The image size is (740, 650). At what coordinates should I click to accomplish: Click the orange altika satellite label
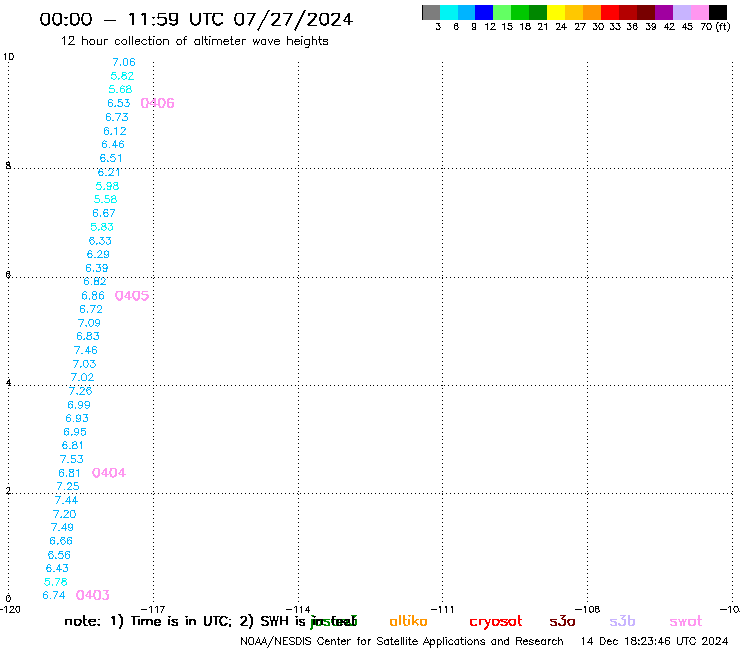click(408, 621)
